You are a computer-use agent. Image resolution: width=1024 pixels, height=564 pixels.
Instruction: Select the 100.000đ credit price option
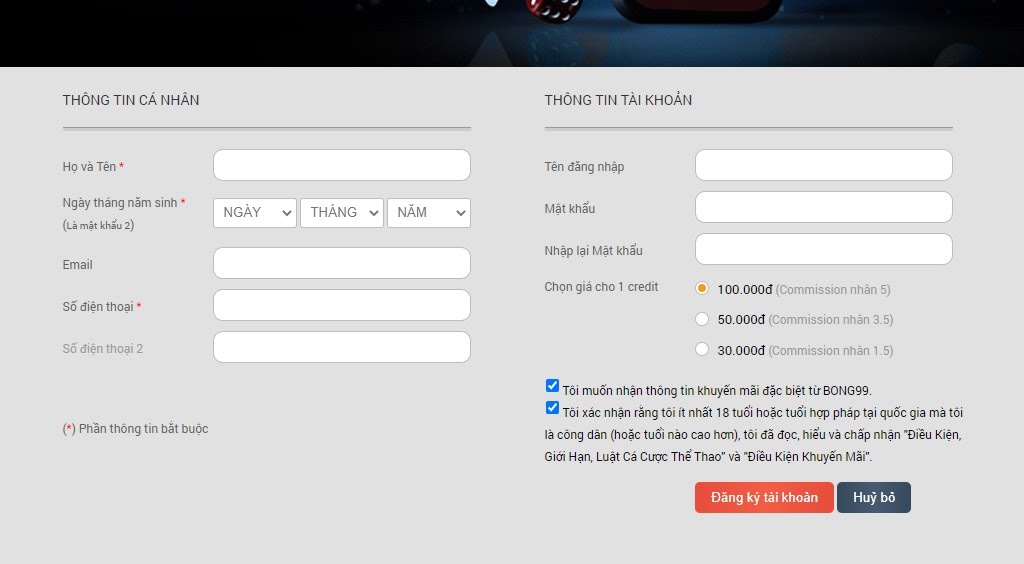[x=702, y=288]
